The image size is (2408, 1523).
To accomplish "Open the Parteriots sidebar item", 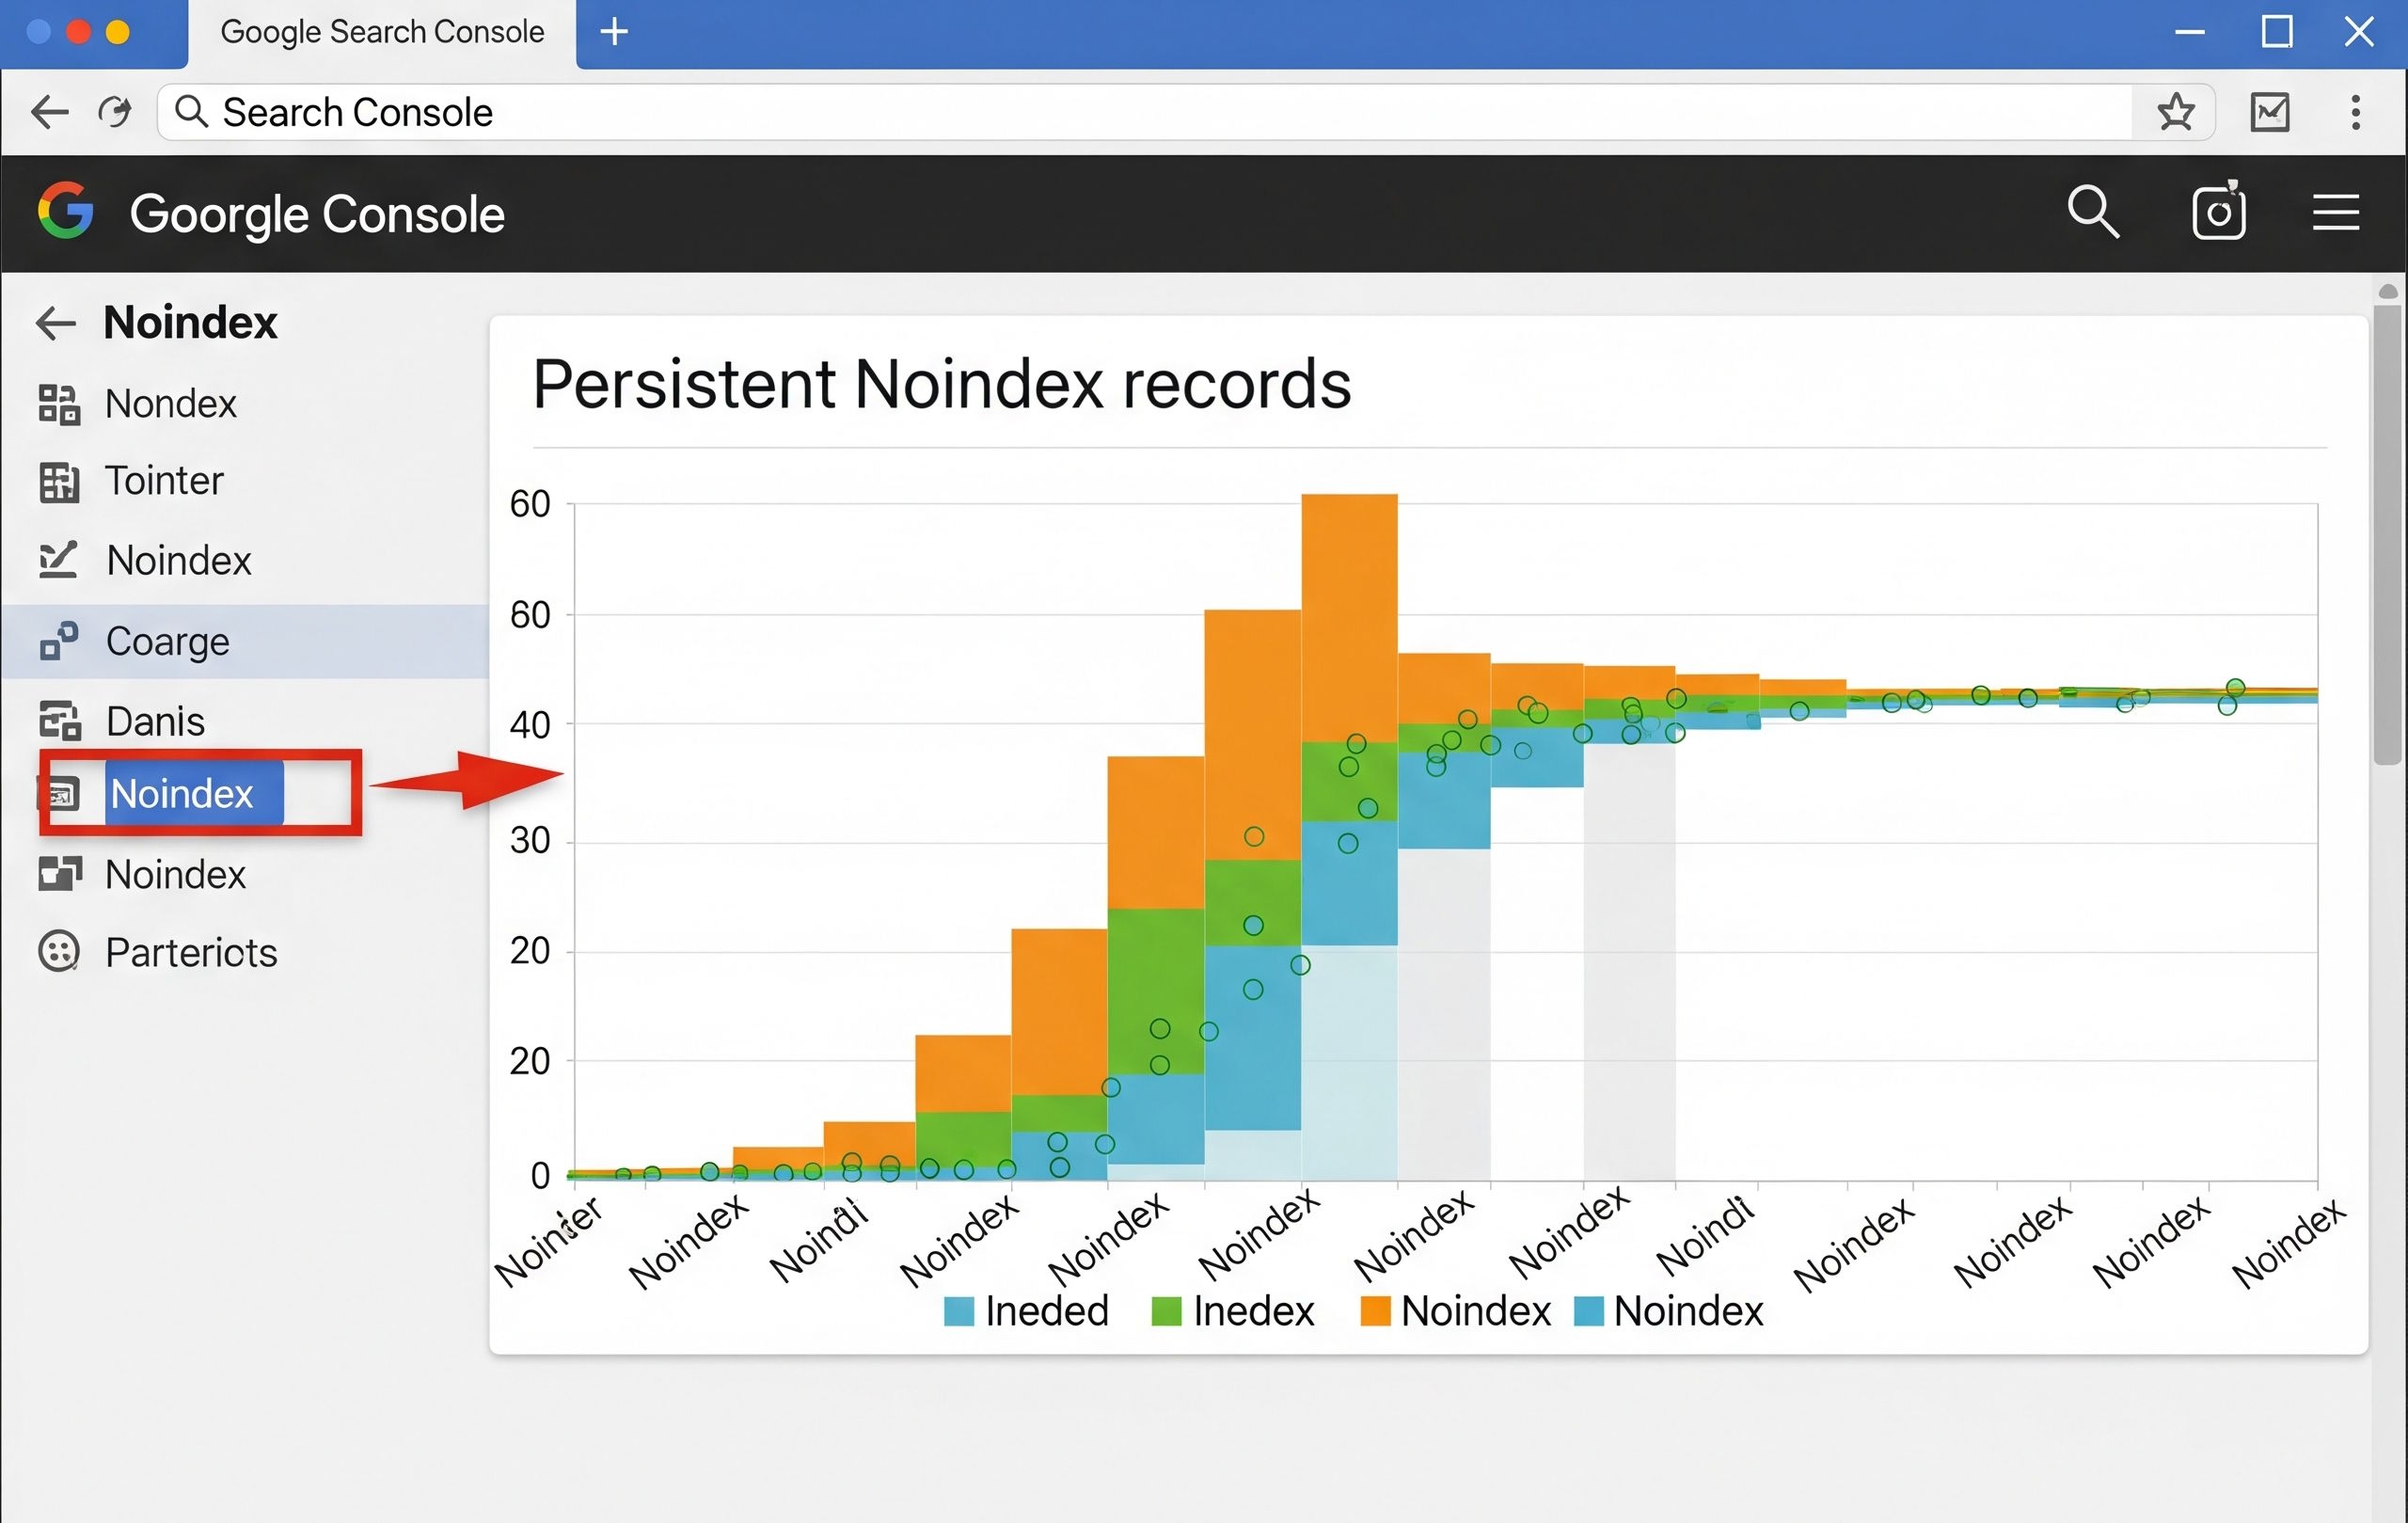I will [191, 952].
